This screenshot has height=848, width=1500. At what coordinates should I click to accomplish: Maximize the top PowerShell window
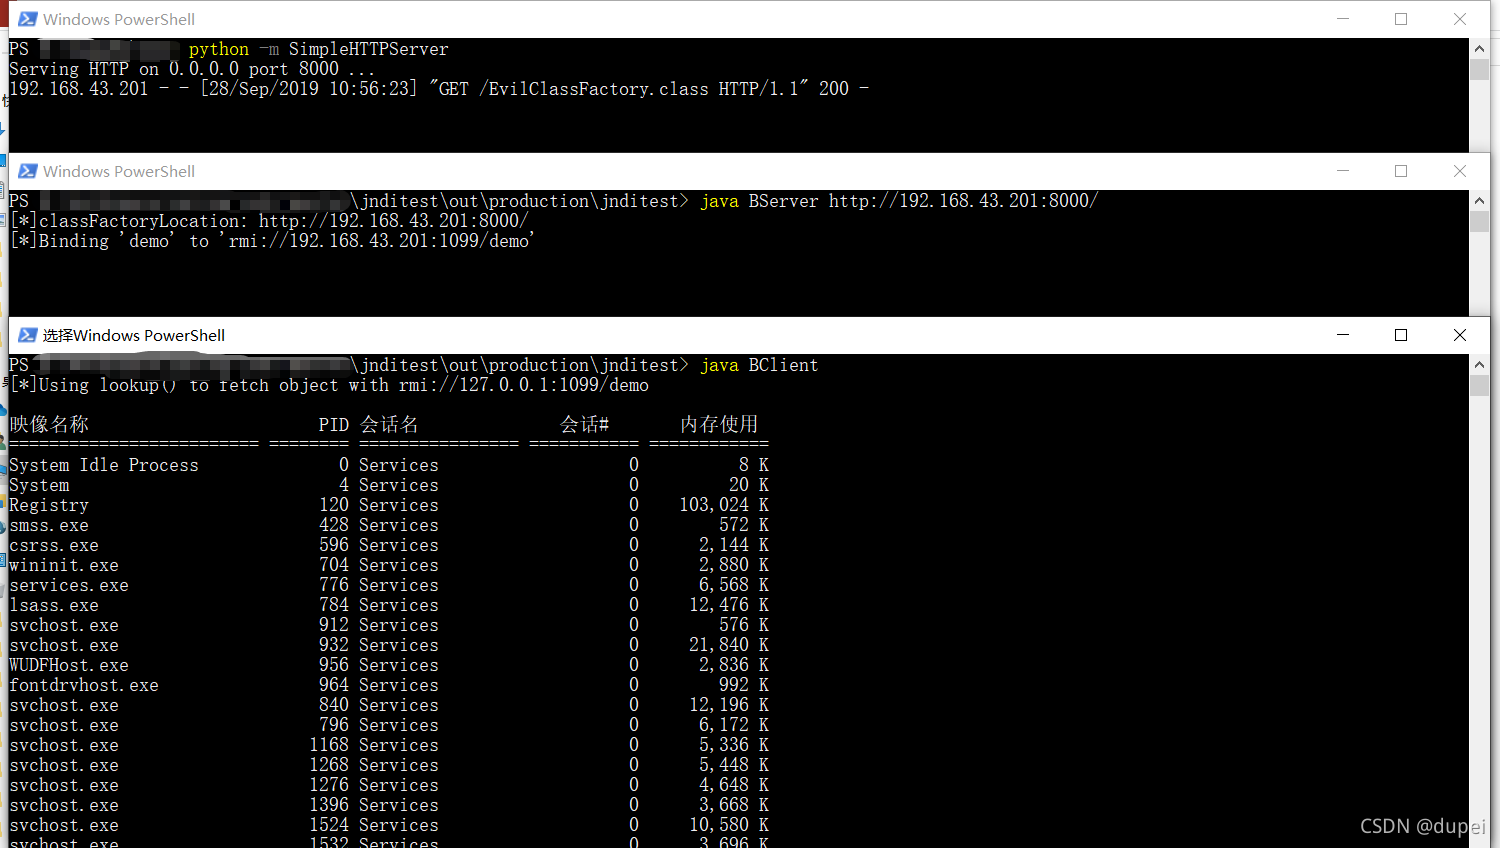pyautogui.click(x=1401, y=19)
